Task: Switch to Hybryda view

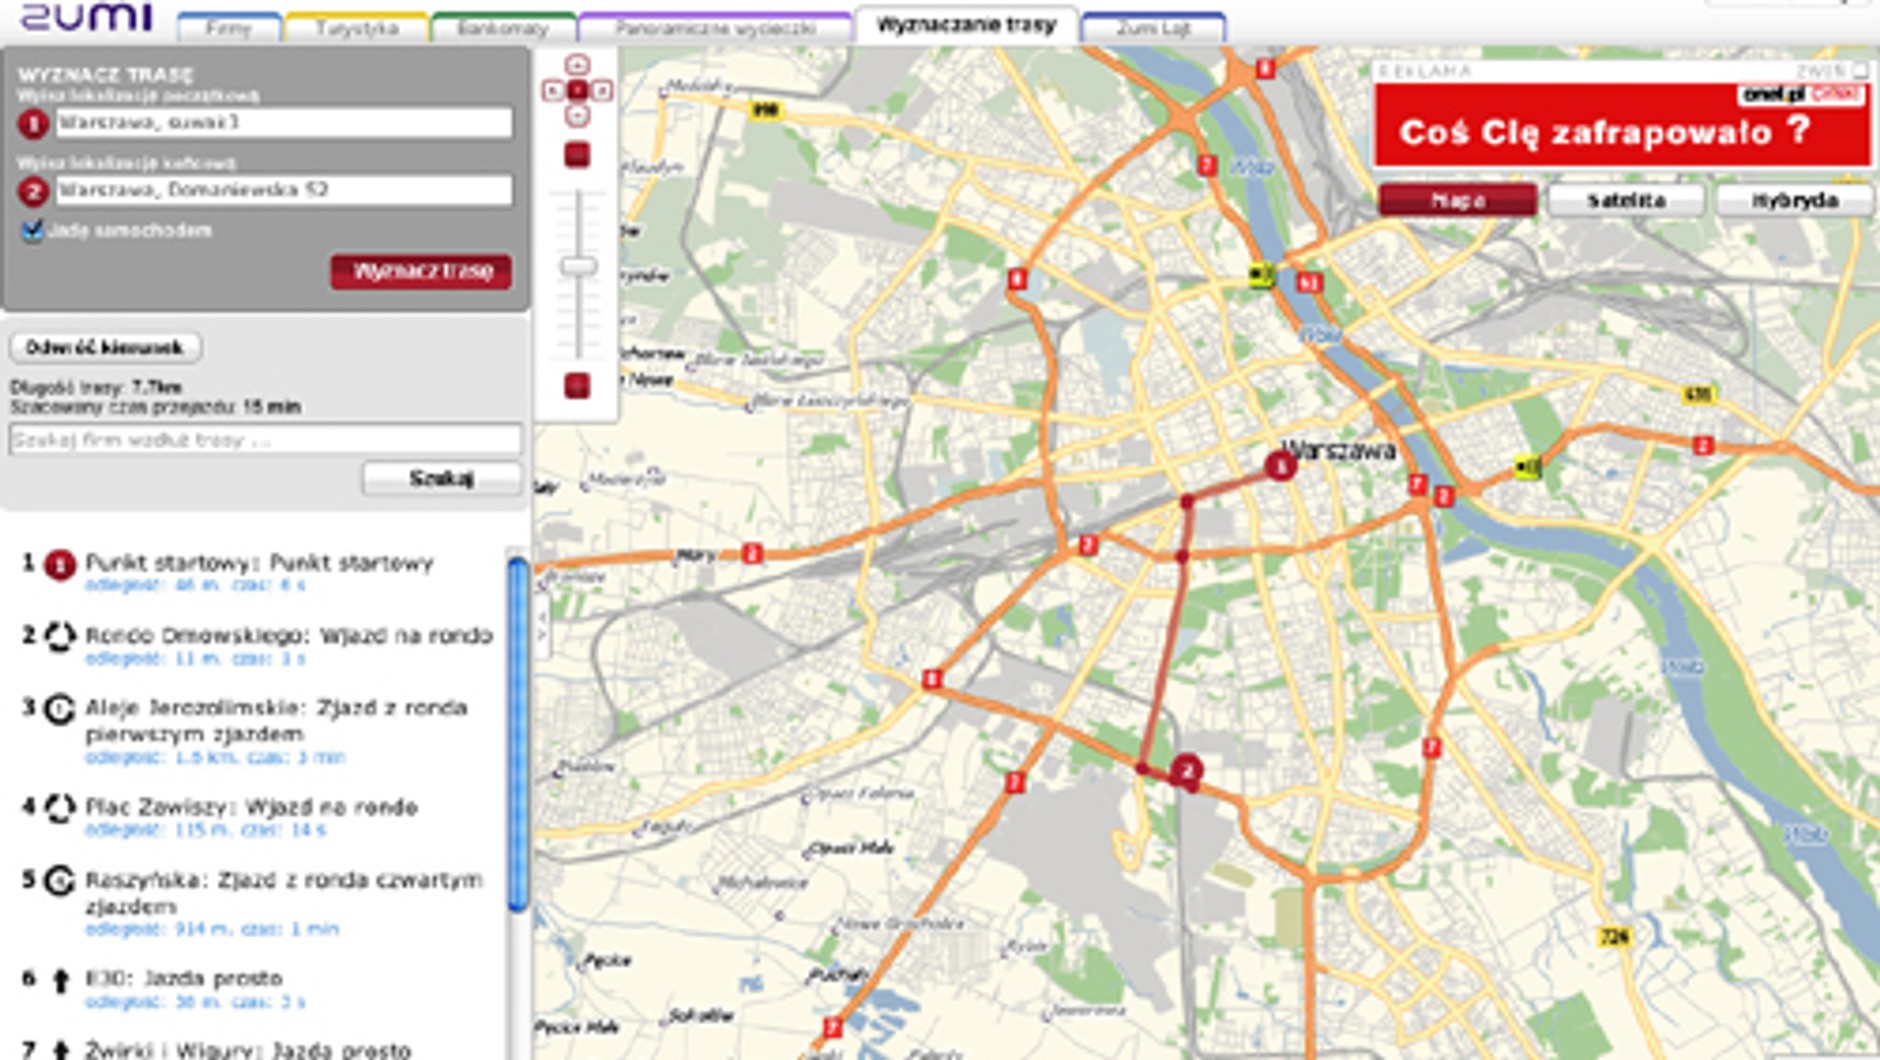Action: [1795, 200]
